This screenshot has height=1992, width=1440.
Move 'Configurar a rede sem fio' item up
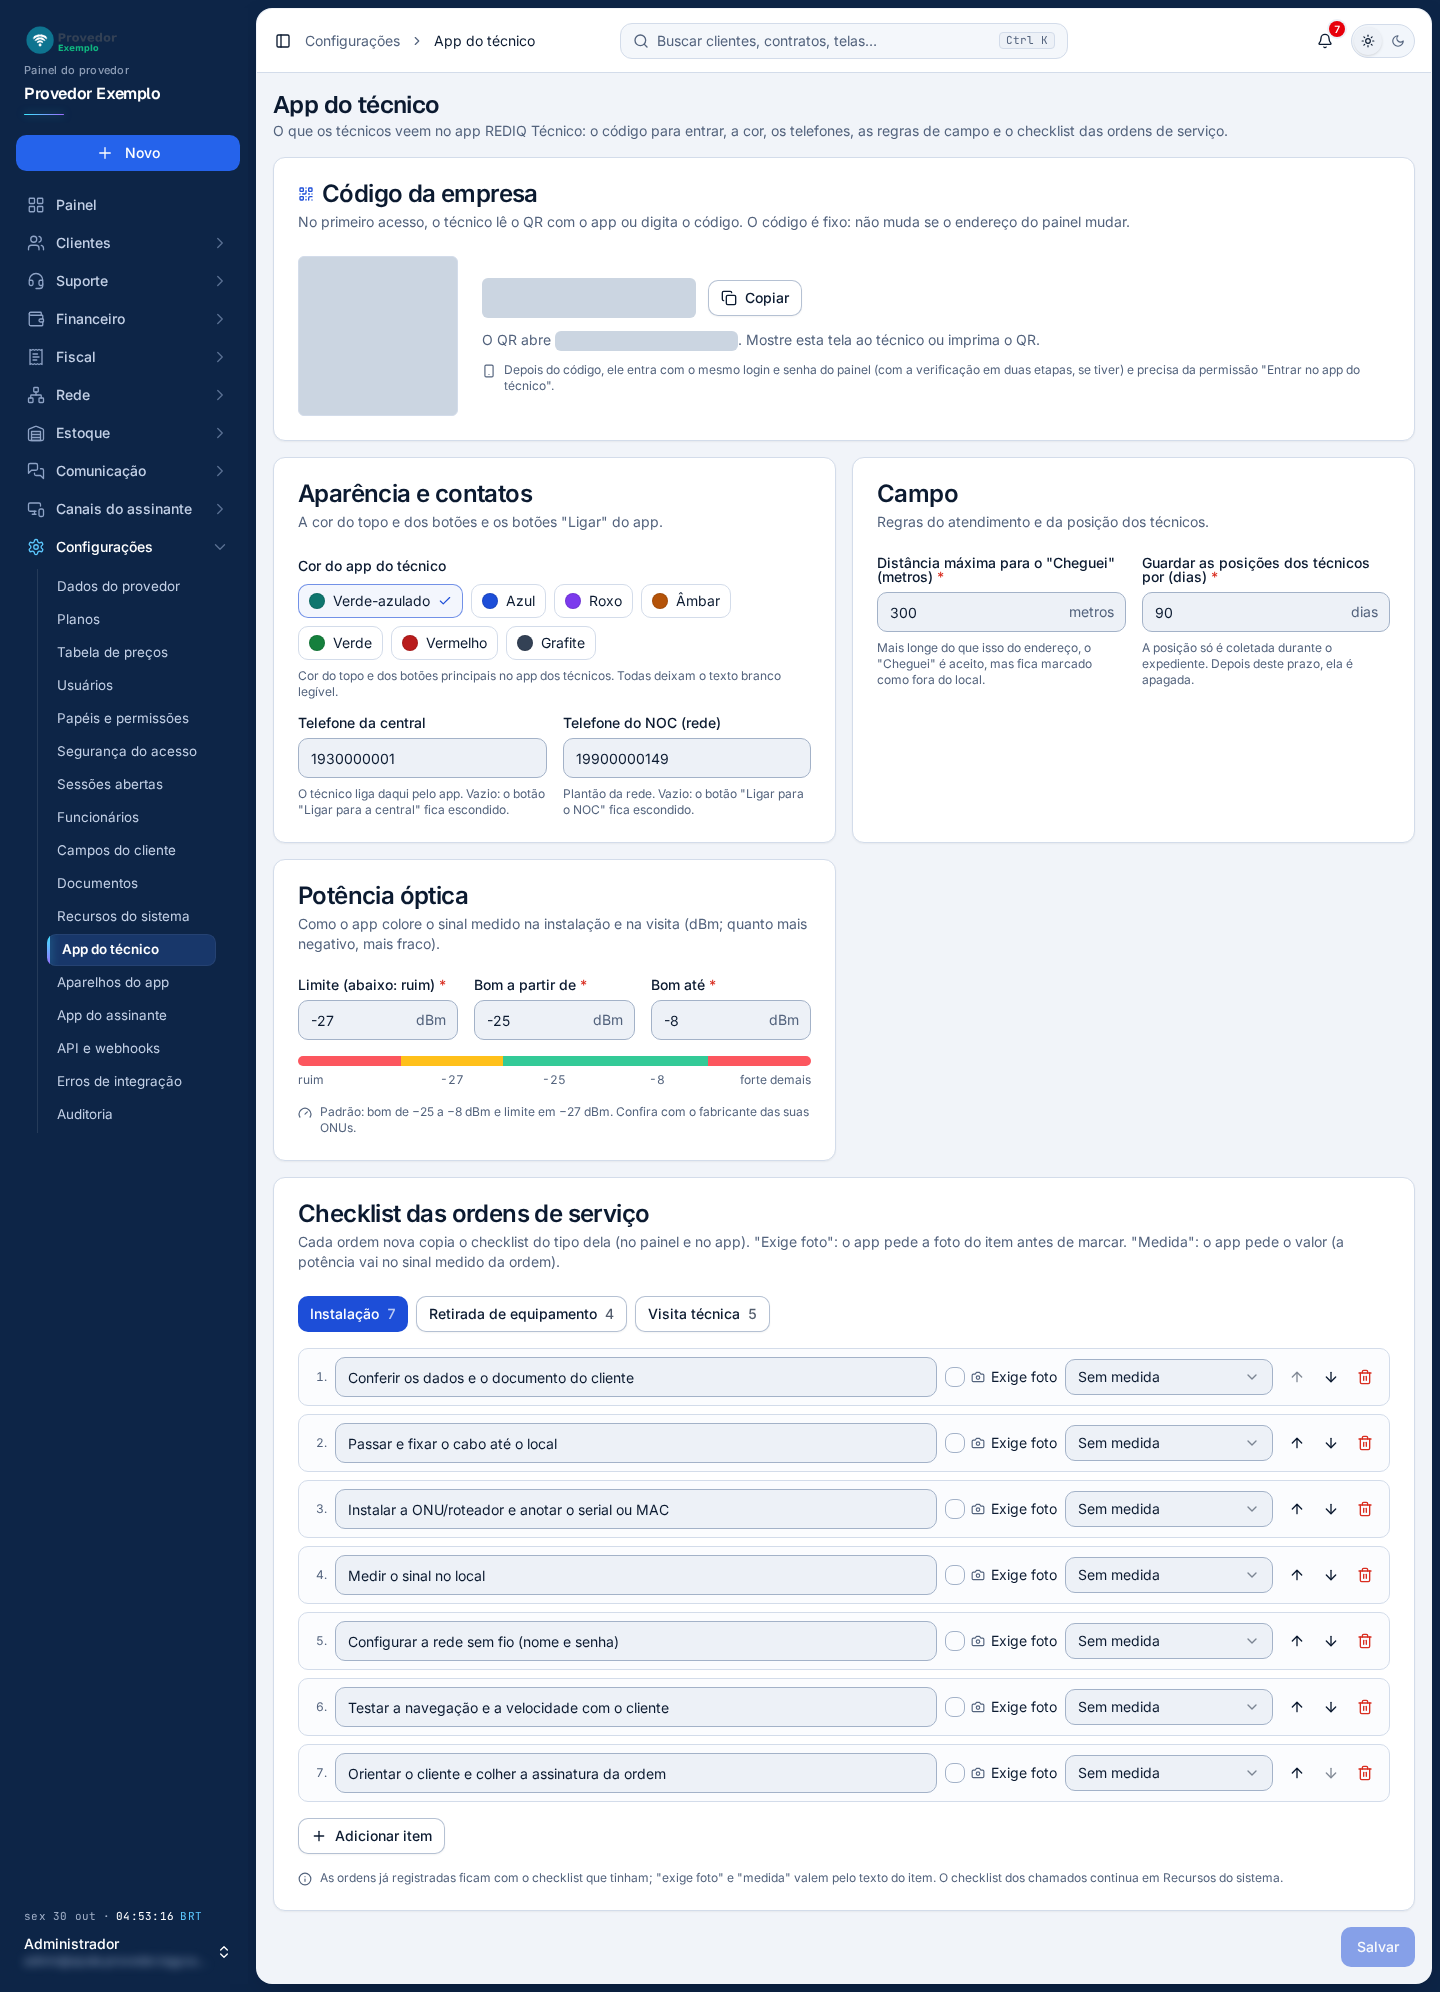(1297, 1641)
